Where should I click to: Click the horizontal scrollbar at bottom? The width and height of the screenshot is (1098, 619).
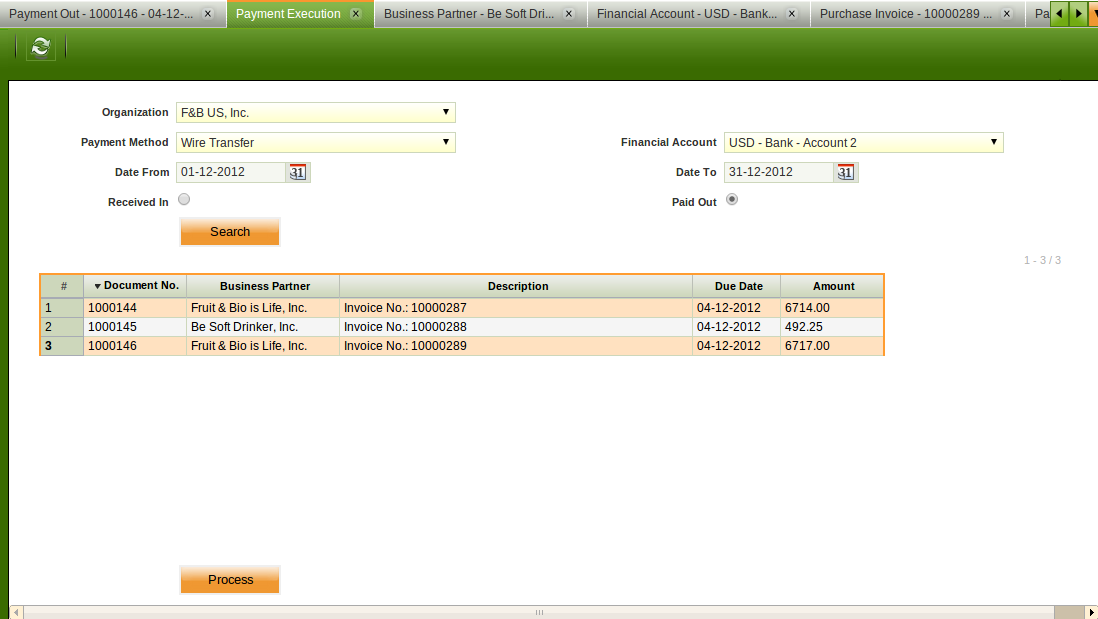pyautogui.click(x=539, y=612)
